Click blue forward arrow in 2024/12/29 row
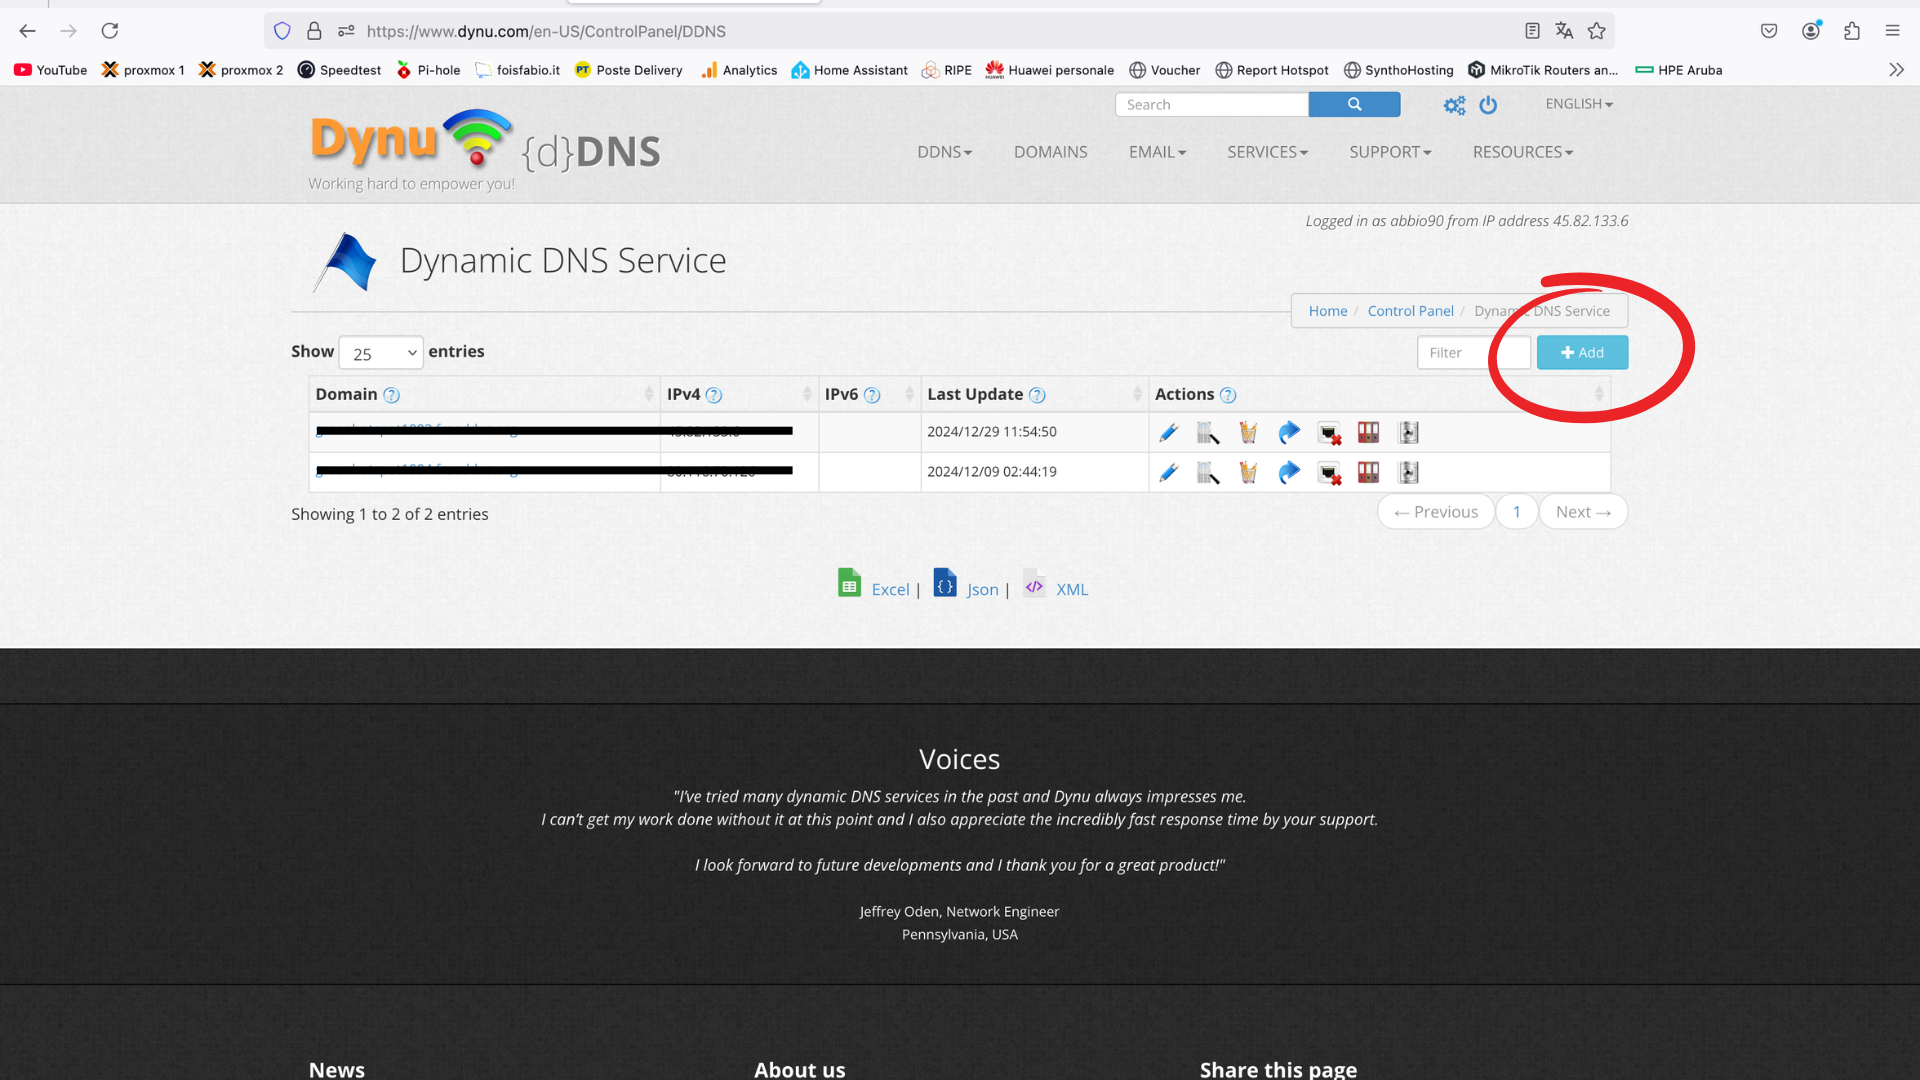Viewport: 1920px width, 1080px height. click(1289, 432)
